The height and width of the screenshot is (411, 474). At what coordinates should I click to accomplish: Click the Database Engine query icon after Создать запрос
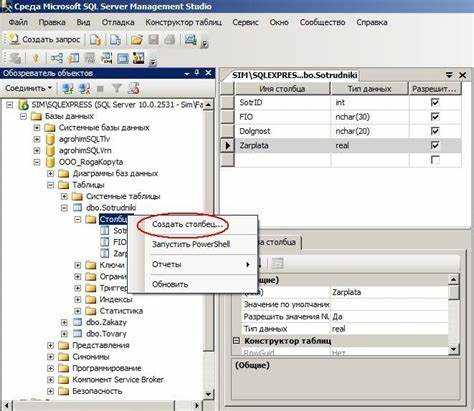(95, 40)
